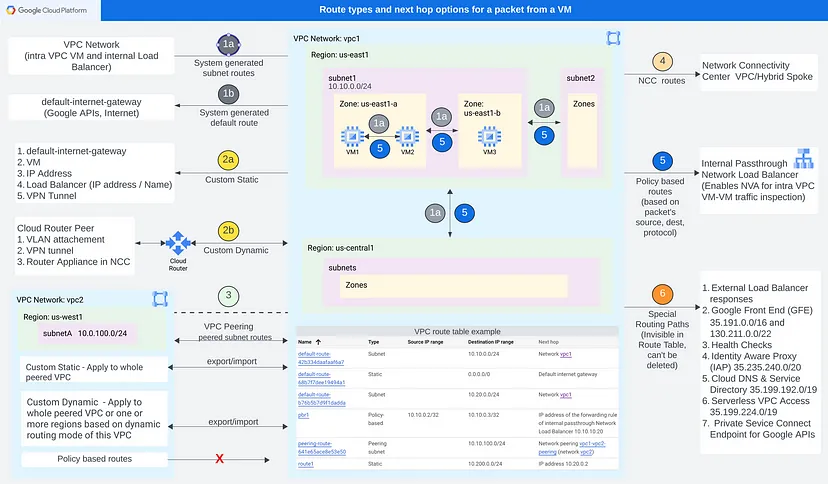Click 'VPC route table example' title
Screen dimensions: 828x484
(x=457, y=331)
